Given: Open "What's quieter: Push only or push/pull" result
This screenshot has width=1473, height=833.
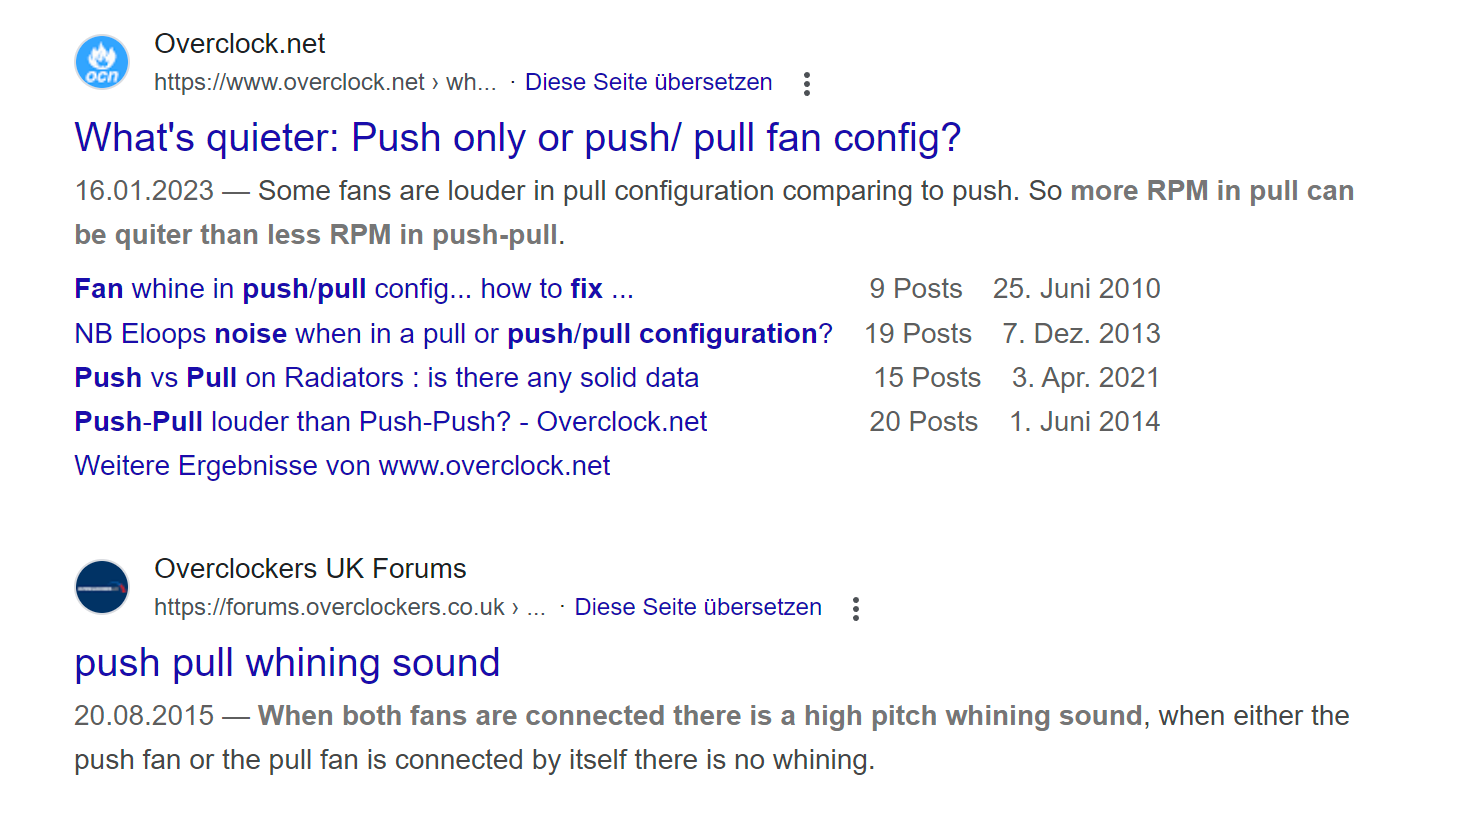Looking at the screenshot, I should tap(517, 138).
